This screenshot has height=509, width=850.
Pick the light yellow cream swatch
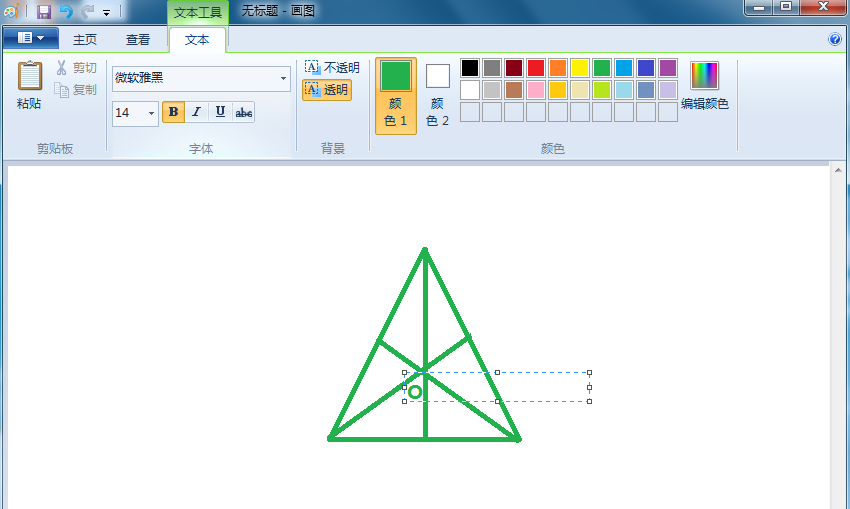pos(579,90)
